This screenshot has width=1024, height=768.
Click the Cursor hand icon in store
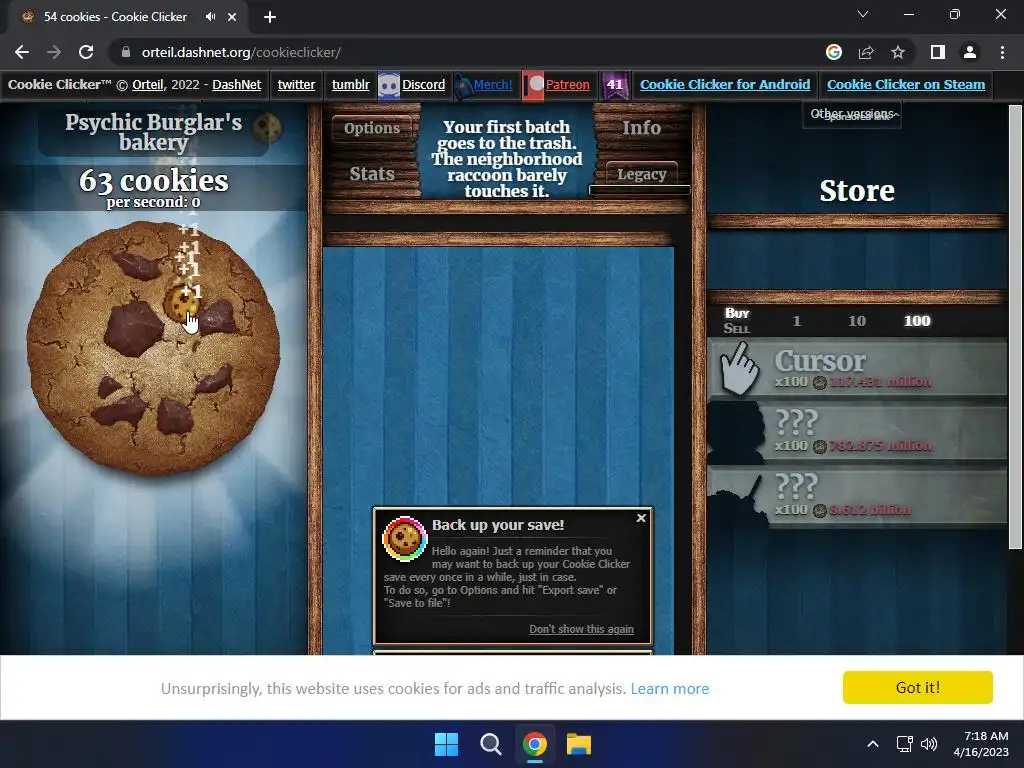(739, 368)
